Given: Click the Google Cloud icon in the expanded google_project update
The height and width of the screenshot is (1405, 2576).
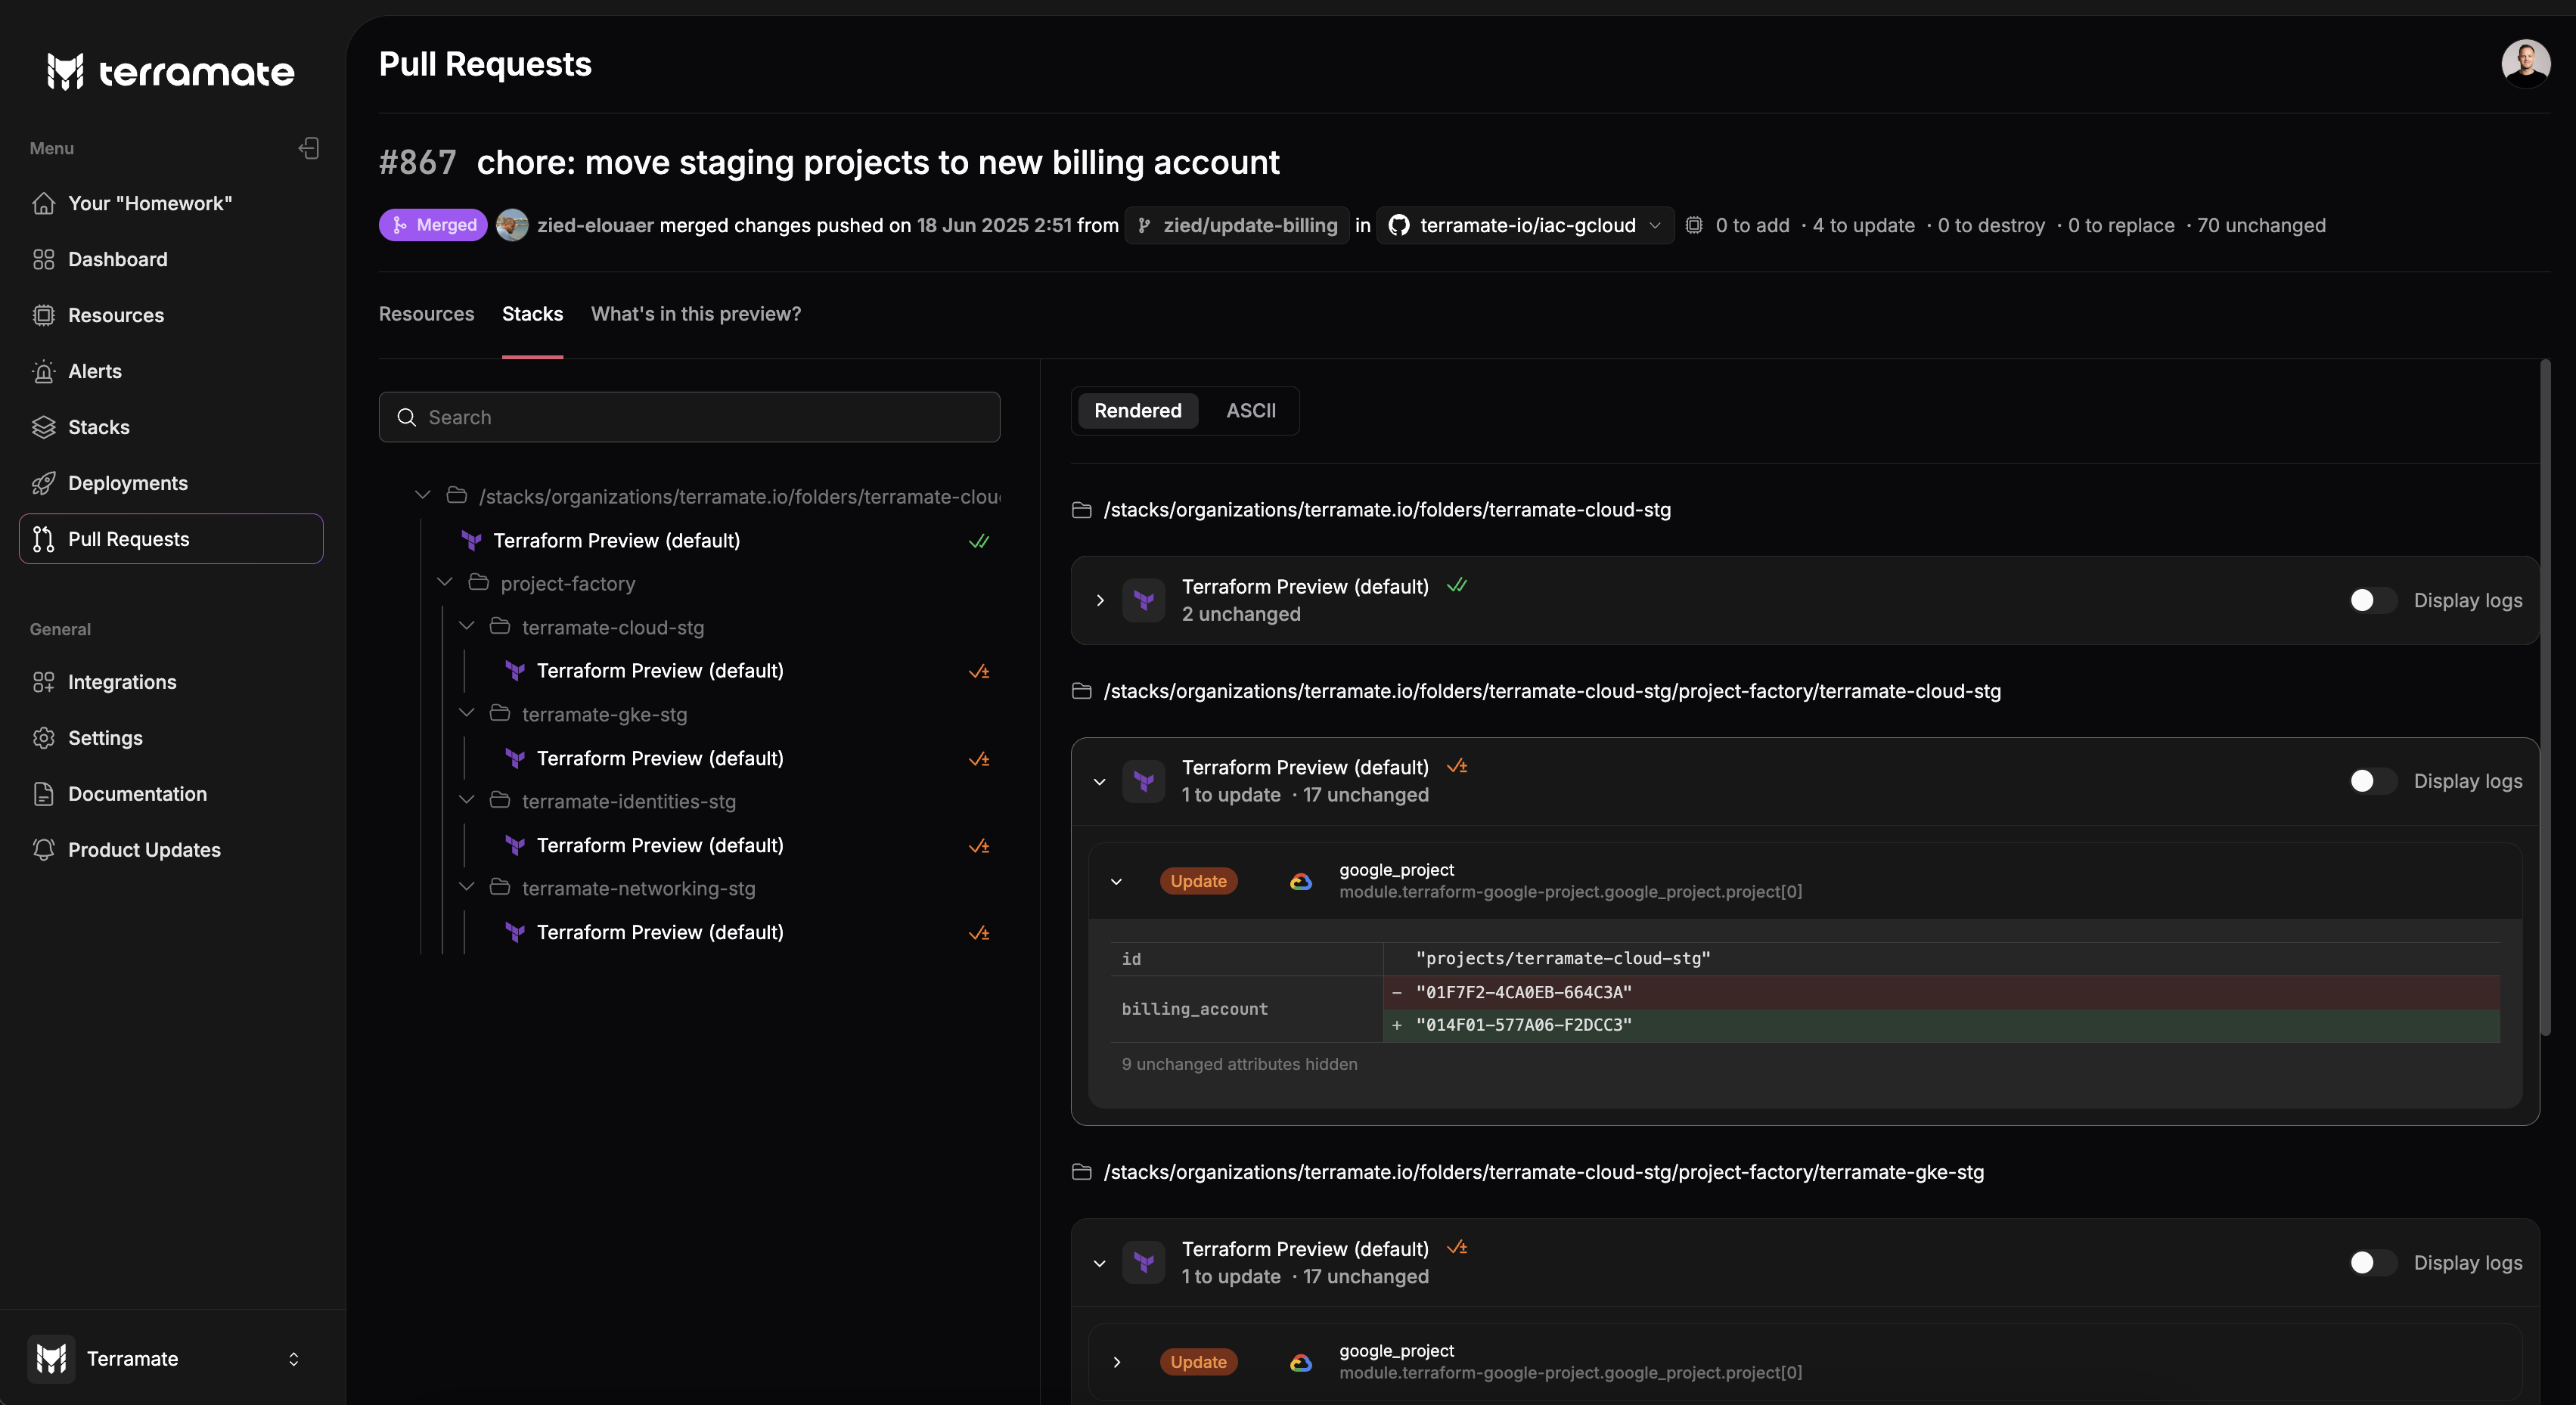Looking at the screenshot, I should [x=1301, y=881].
